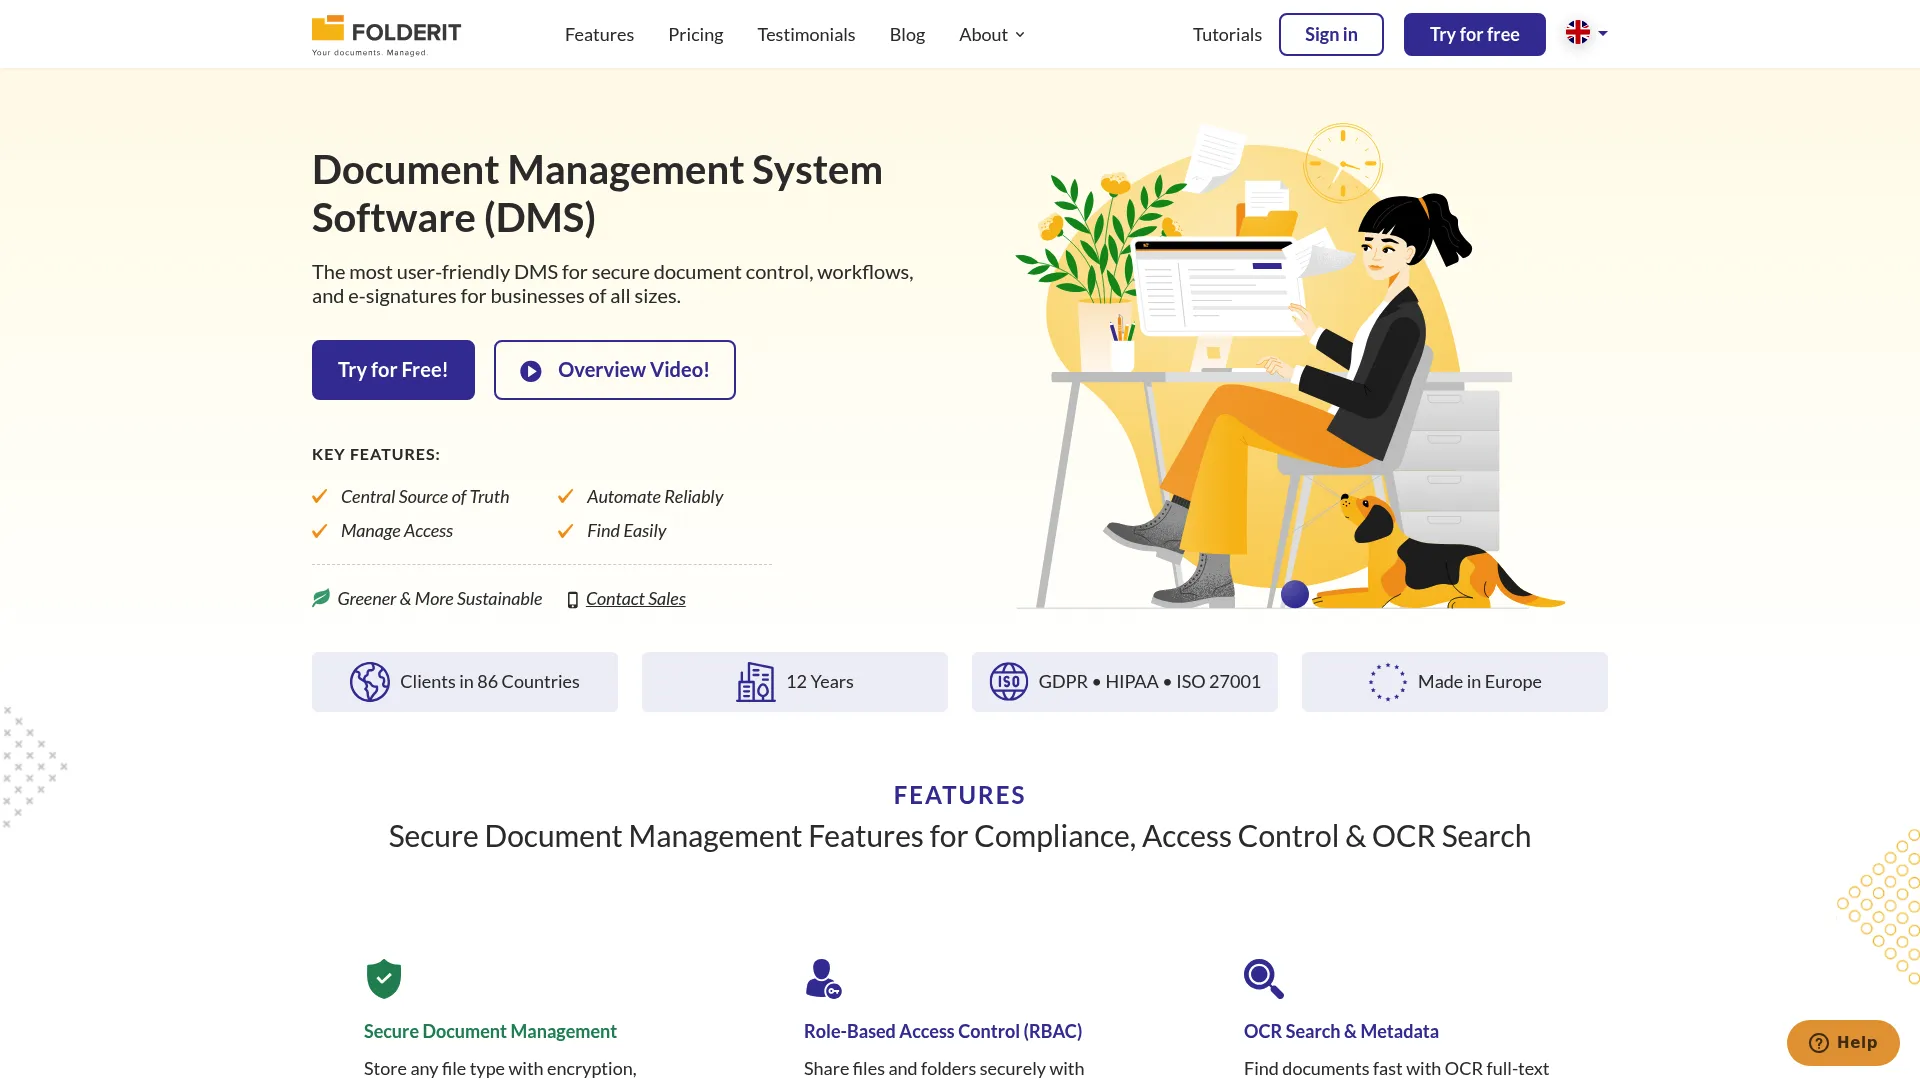
Task: Visit the Blog nav link
Action: (907, 35)
